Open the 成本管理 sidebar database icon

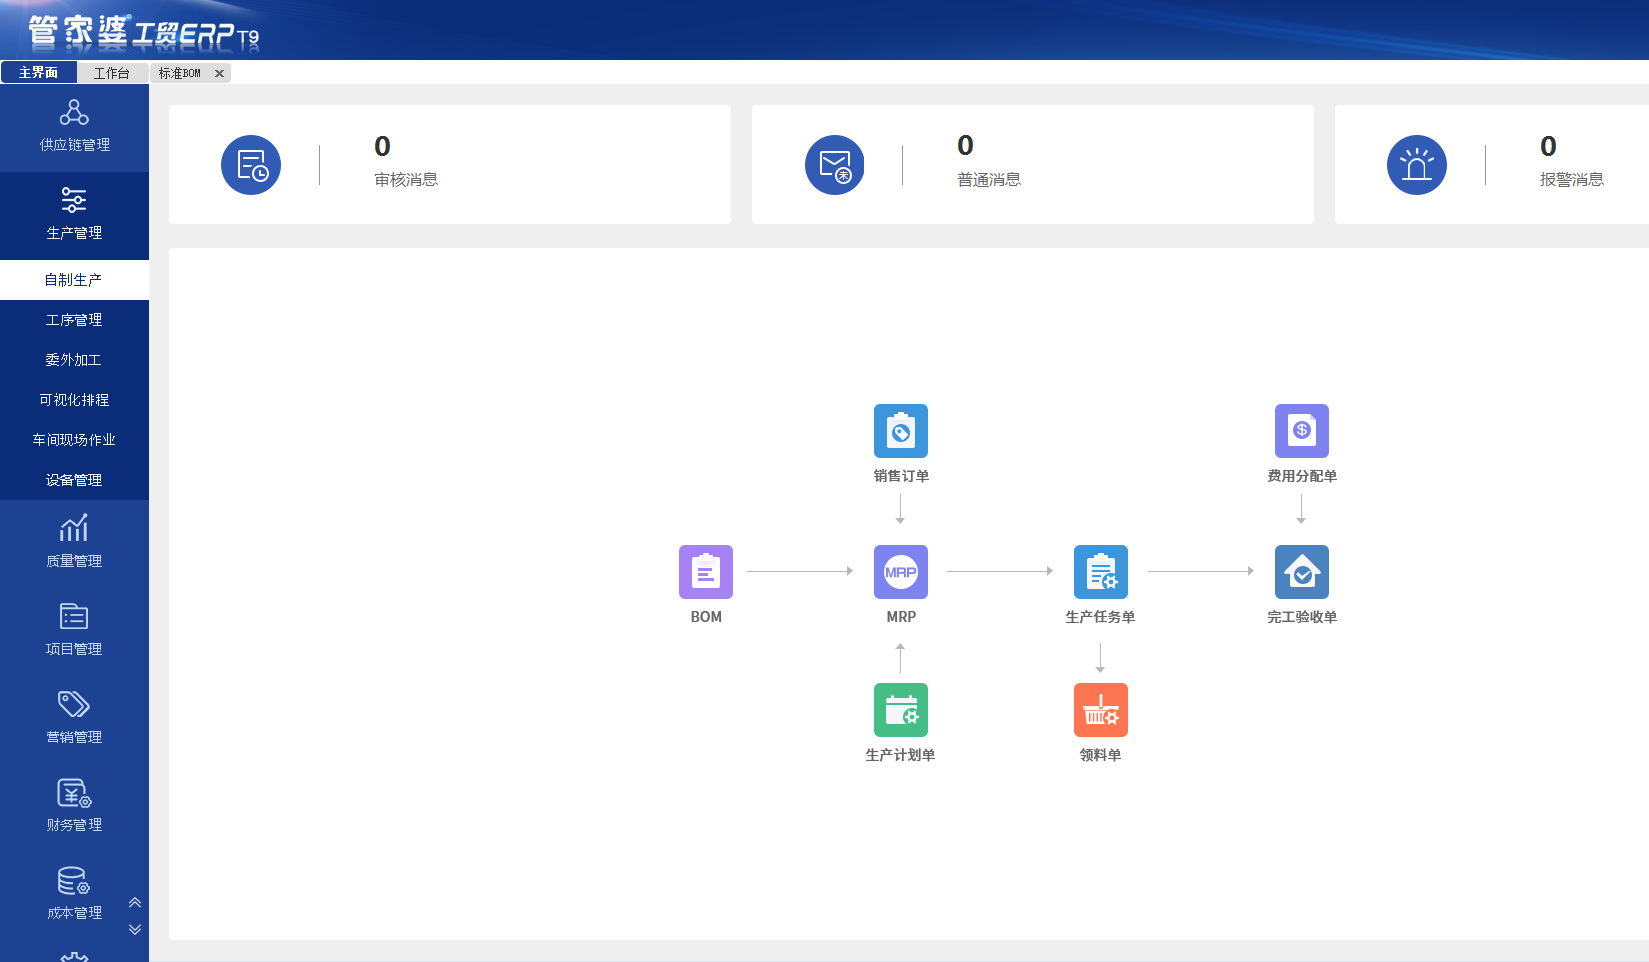click(x=74, y=881)
